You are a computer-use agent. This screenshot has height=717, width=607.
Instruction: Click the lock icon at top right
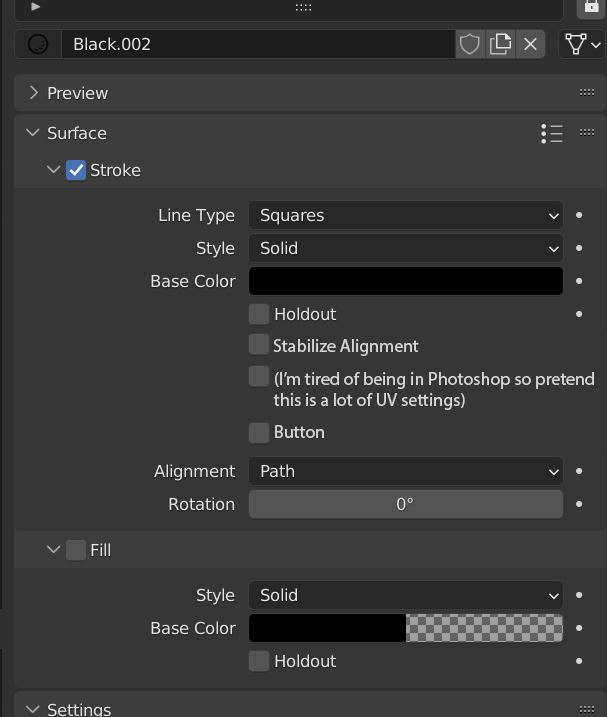(x=591, y=6)
